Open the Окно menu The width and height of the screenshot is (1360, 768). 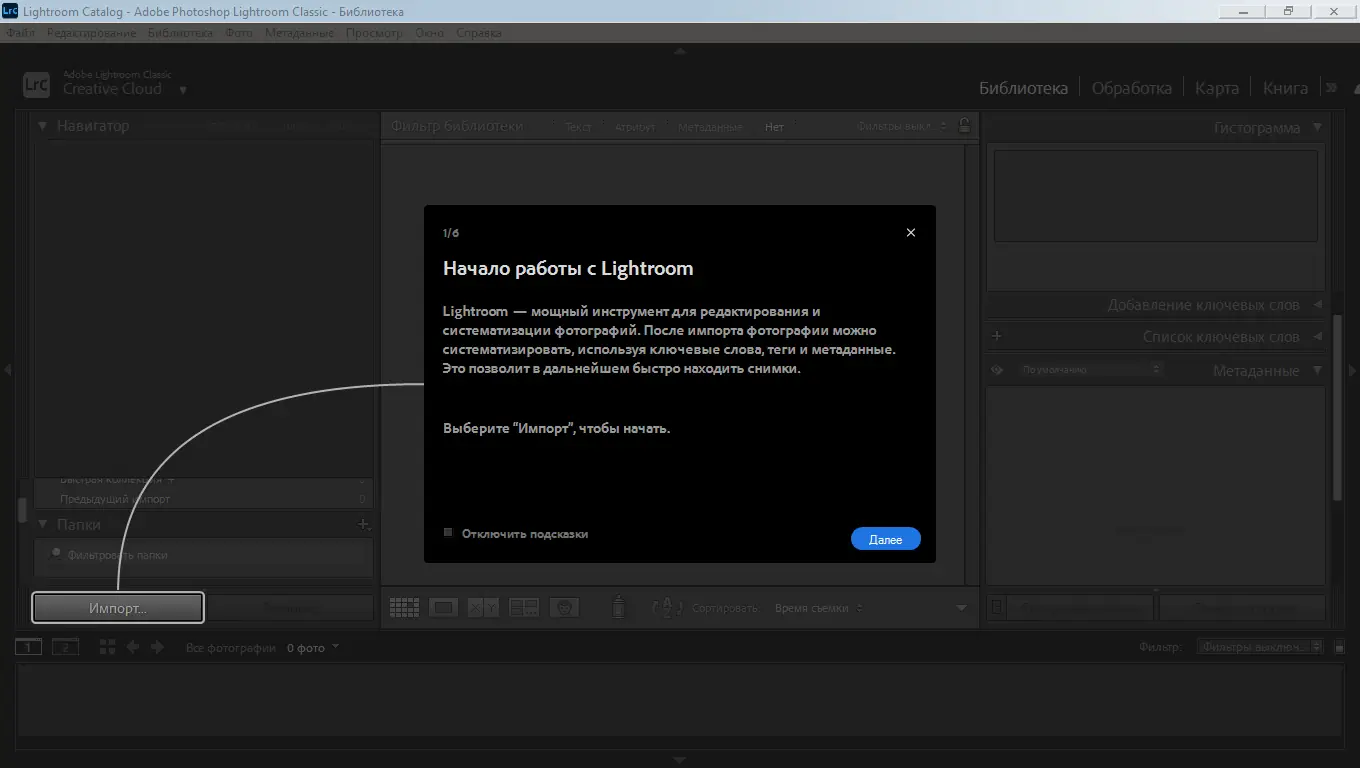tap(429, 33)
